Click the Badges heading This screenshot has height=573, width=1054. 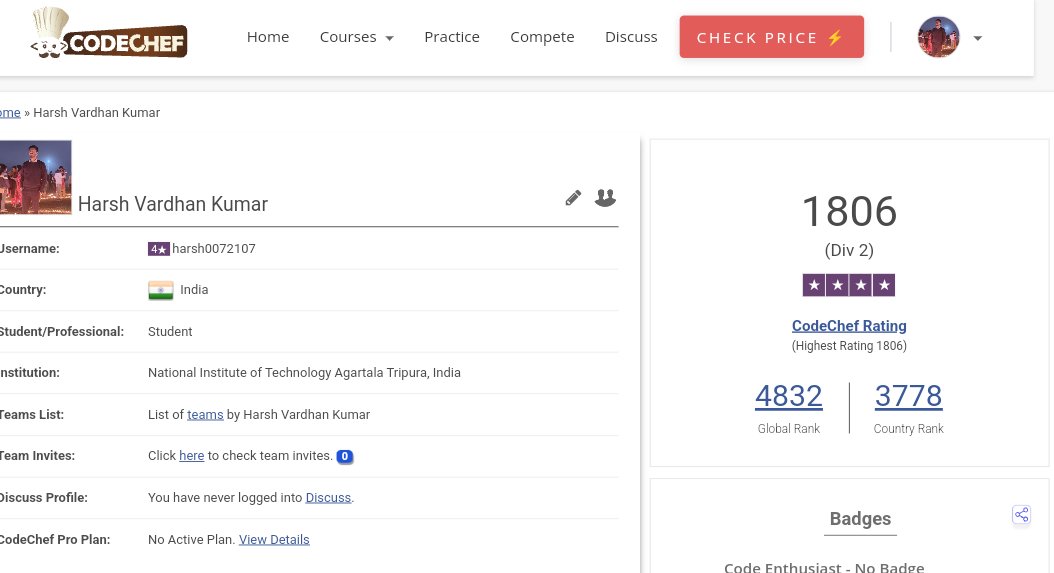(x=860, y=519)
